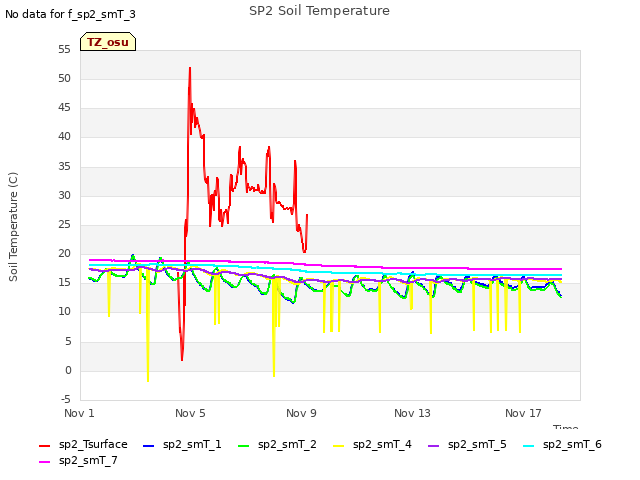Click the 30 y-axis tick label

64,196
